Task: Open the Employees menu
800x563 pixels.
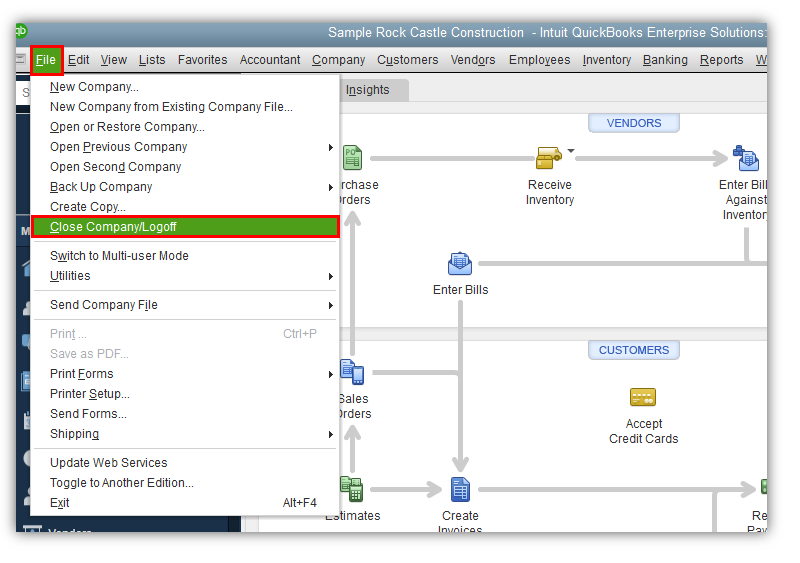Action: [x=539, y=60]
